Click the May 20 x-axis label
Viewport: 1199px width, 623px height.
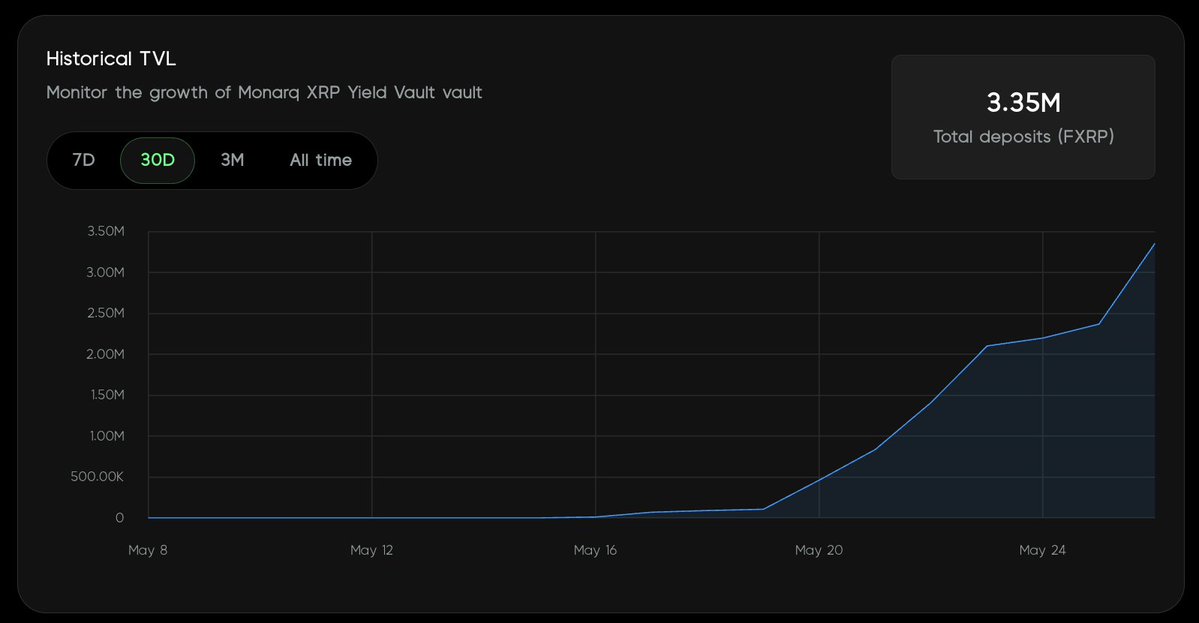(818, 550)
